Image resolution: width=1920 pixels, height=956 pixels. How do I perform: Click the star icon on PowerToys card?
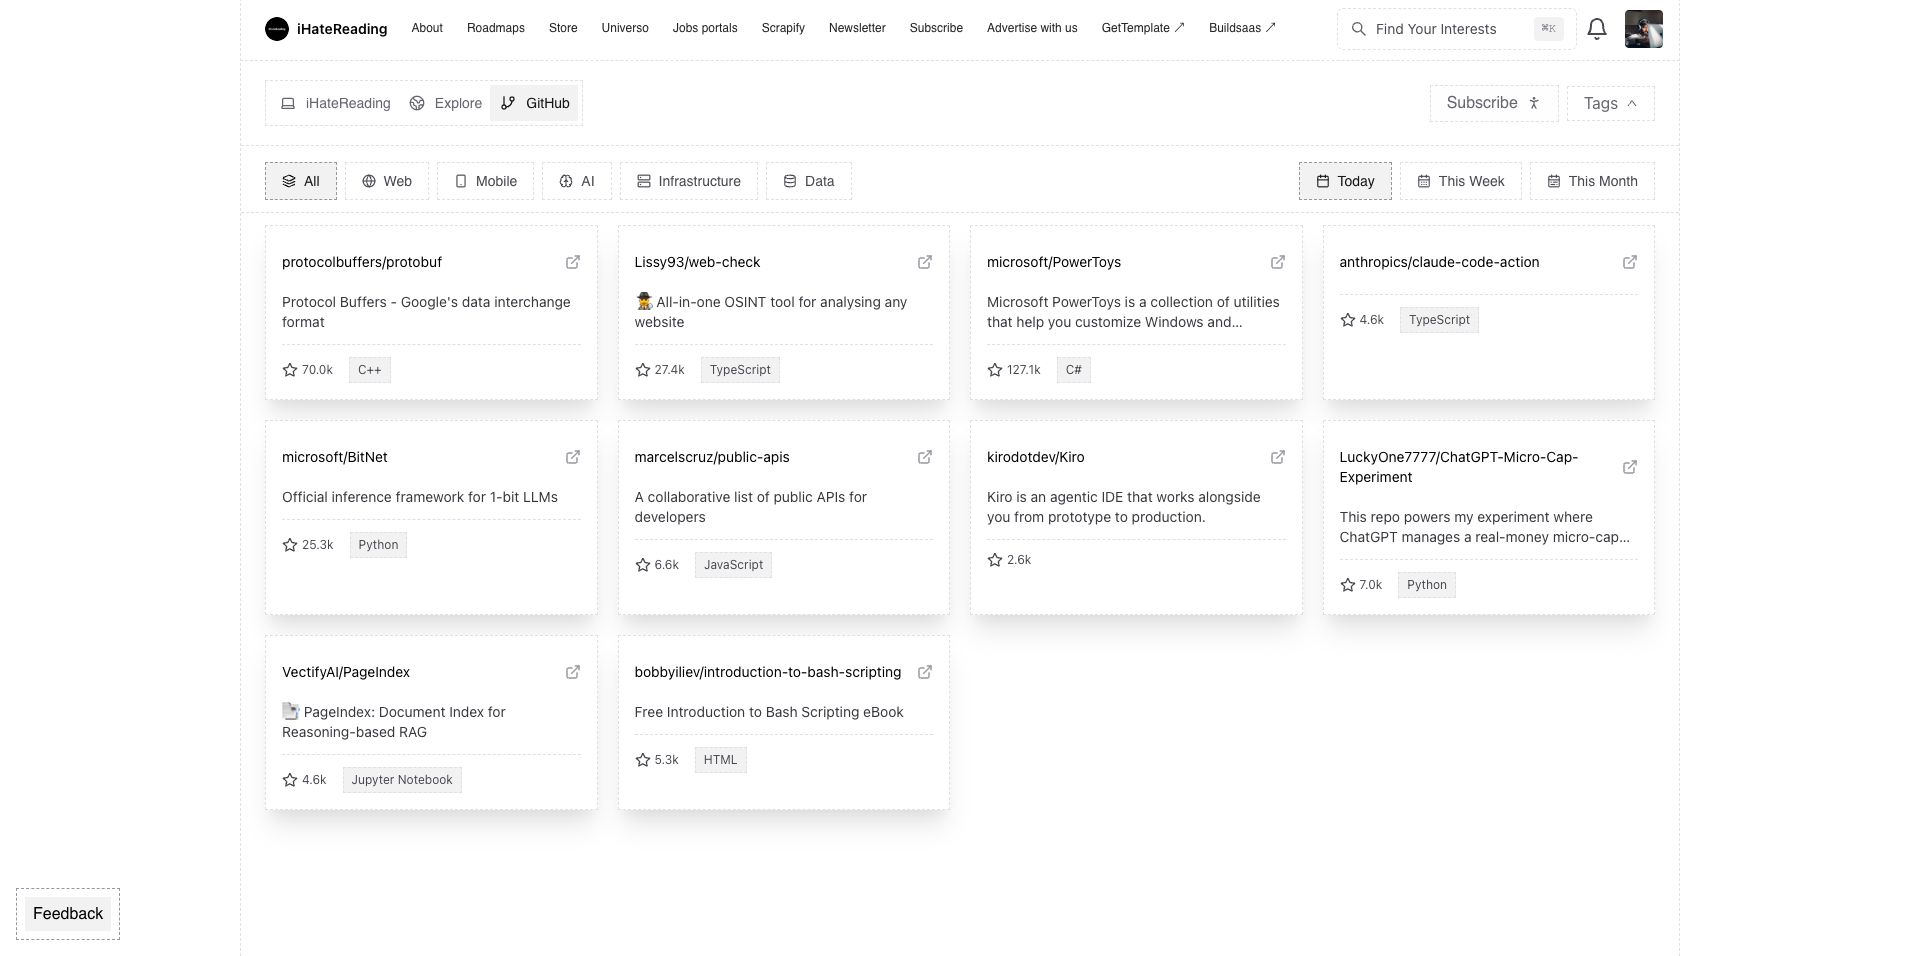pos(995,370)
